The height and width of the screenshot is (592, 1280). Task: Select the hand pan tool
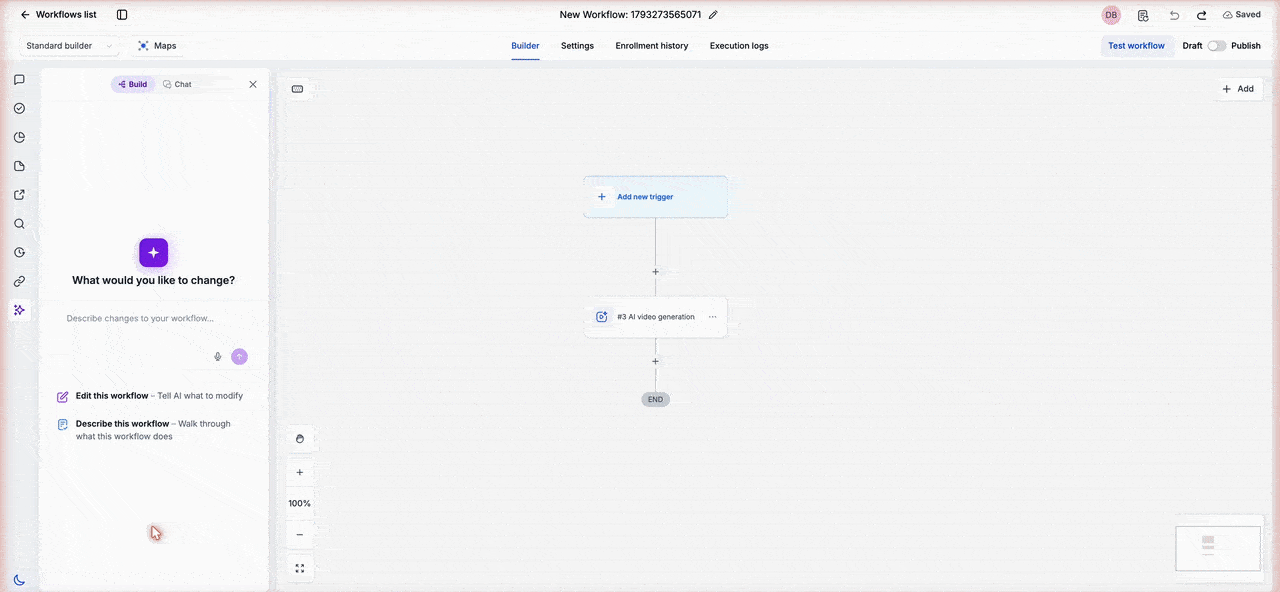(x=300, y=438)
